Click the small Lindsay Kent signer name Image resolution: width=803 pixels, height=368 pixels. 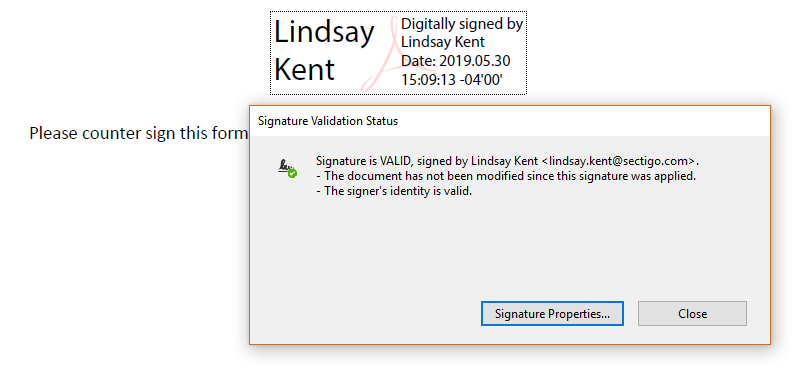[x=442, y=42]
